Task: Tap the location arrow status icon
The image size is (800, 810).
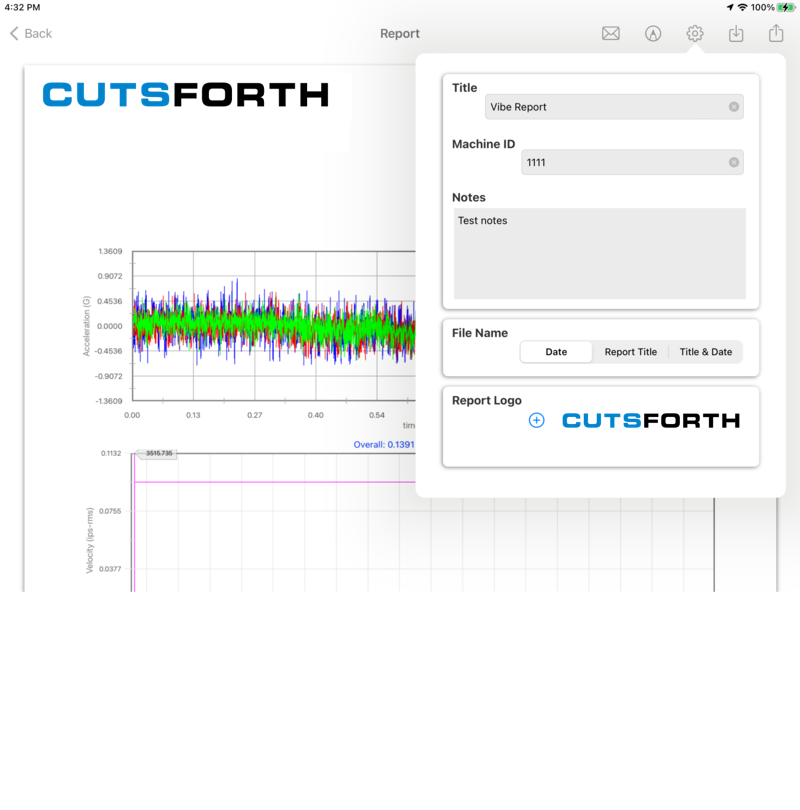Action: pyautogui.click(x=730, y=7)
